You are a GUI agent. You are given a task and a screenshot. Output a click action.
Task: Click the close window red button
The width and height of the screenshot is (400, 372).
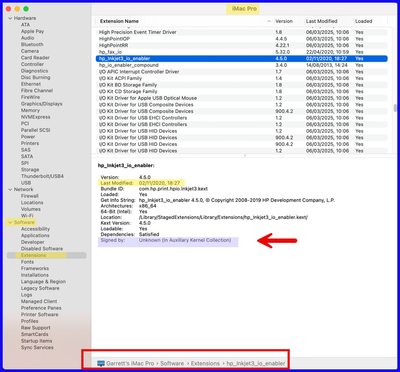pos(9,9)
